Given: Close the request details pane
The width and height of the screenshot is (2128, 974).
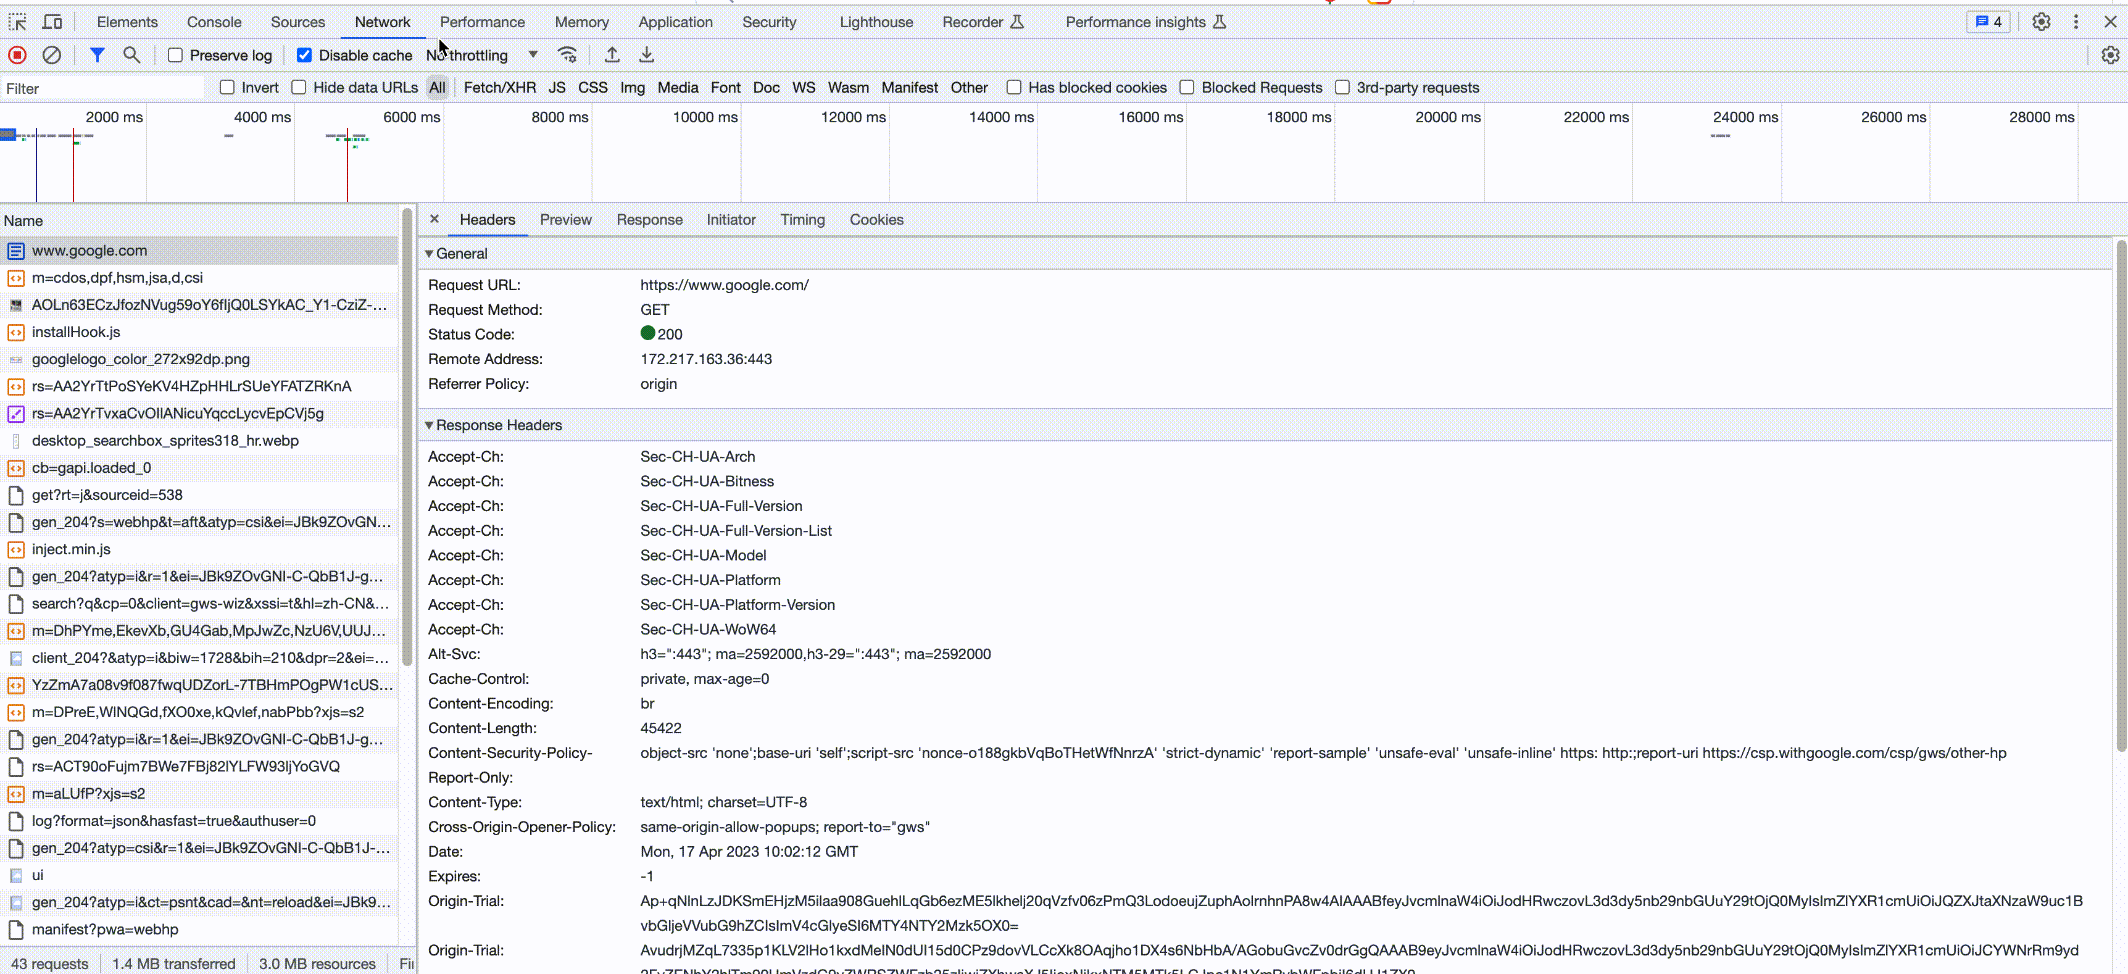Looking at the screenshot, I should (434, 219).
